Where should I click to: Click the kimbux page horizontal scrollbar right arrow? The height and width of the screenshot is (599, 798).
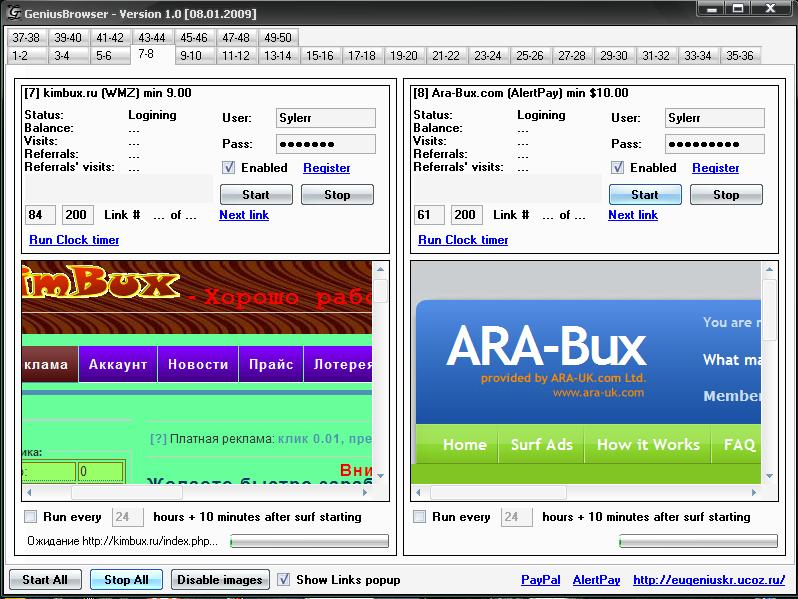[365, 492]
